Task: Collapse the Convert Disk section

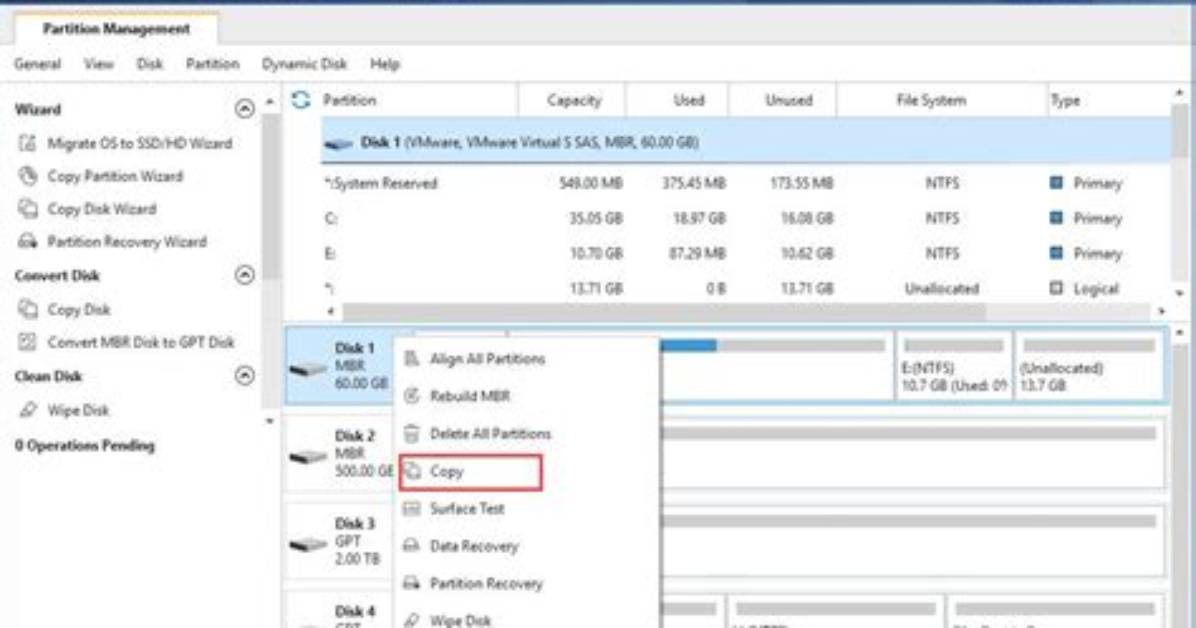Action: click(x=245, y=275)
